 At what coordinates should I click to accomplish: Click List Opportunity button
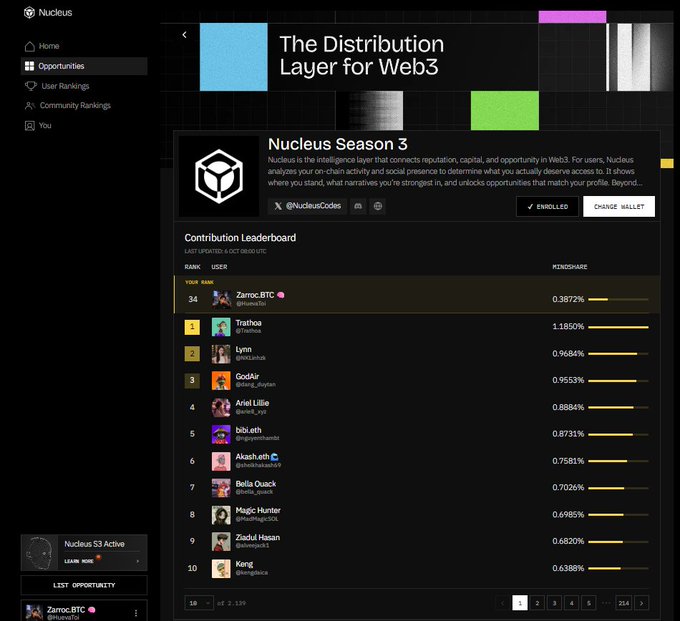point(84,585)
